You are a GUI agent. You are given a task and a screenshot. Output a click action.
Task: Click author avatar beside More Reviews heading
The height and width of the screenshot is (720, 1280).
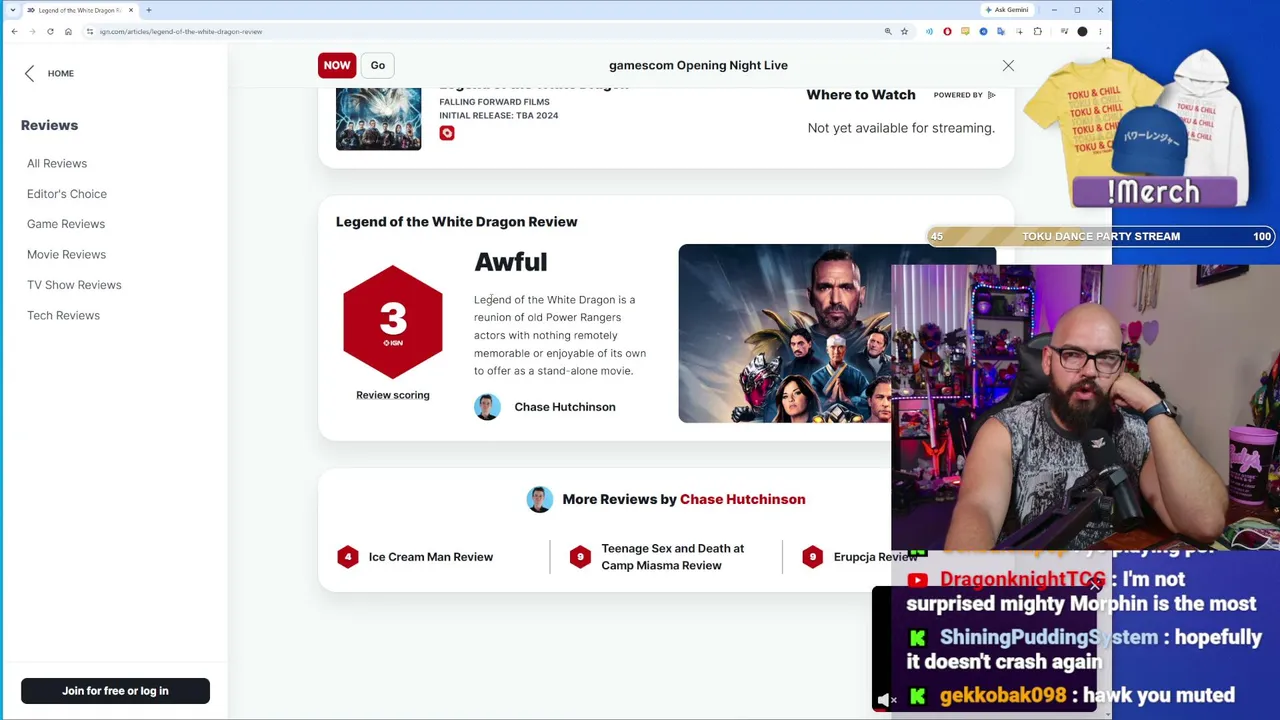click(x=540, y=499)
